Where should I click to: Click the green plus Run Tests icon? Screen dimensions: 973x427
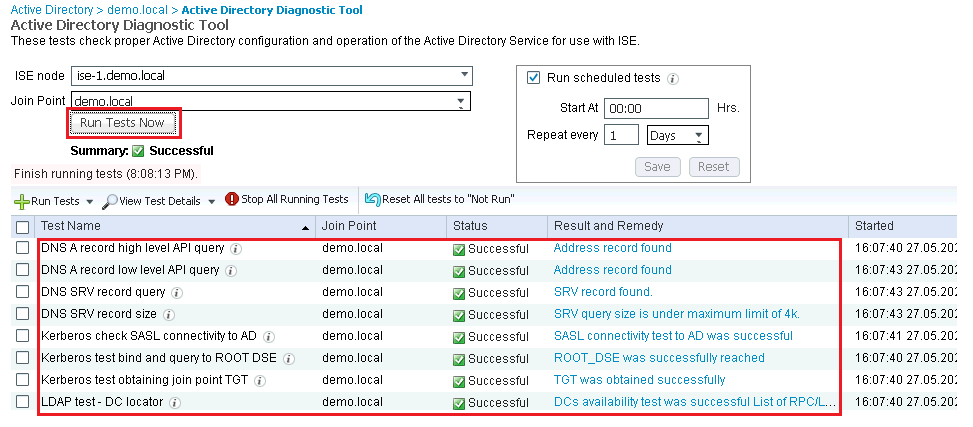22,201
